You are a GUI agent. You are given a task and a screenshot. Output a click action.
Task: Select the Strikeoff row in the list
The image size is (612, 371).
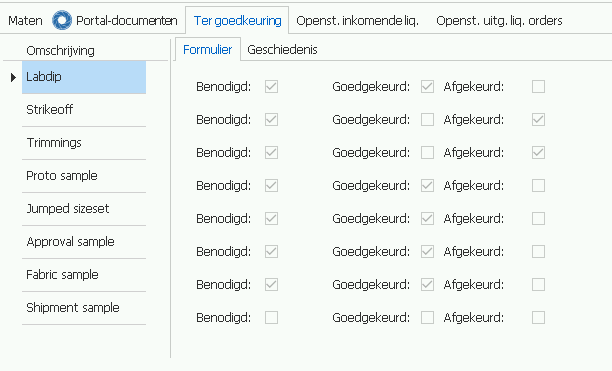click(x=84, y=110)
